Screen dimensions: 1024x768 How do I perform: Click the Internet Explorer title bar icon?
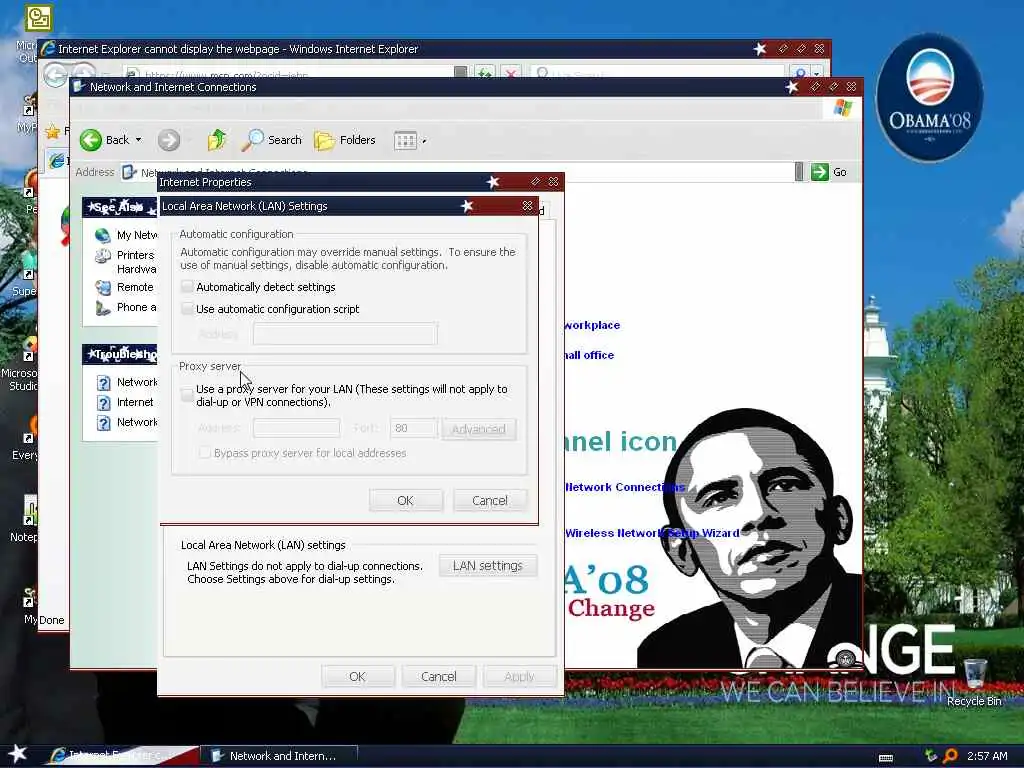[x=48, y=48]
